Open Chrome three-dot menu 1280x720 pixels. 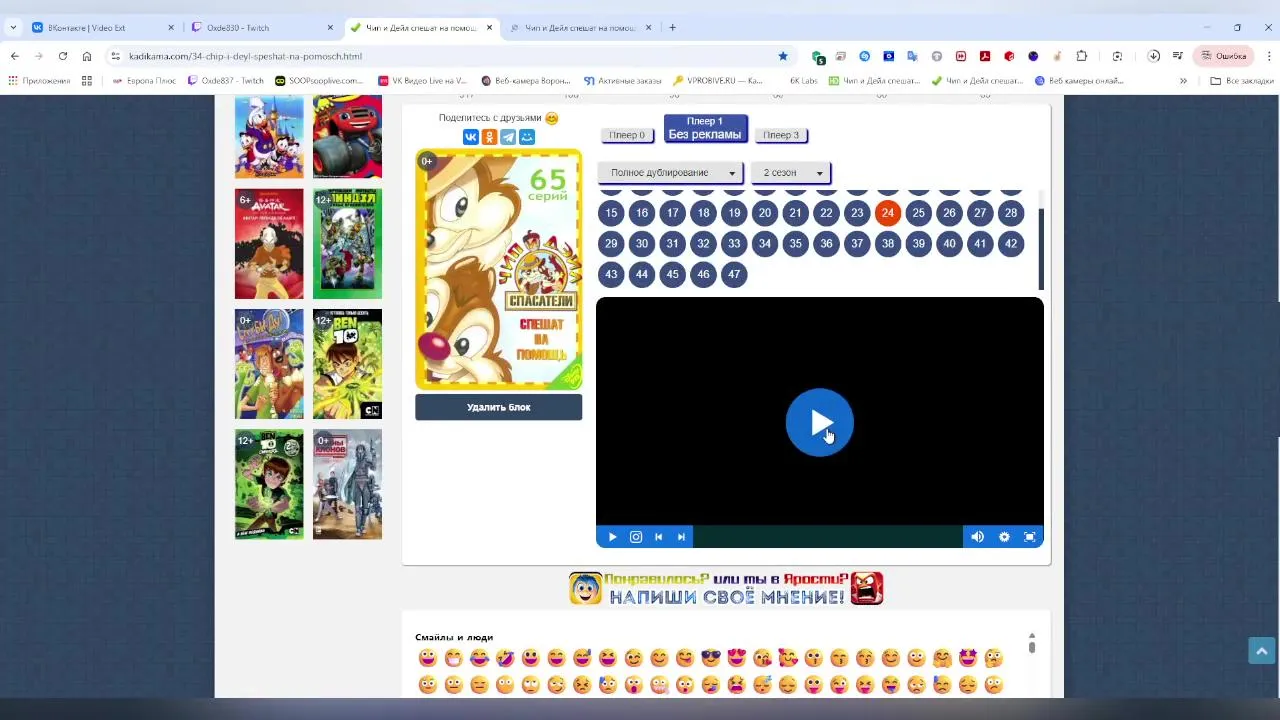pos(1268,56)
